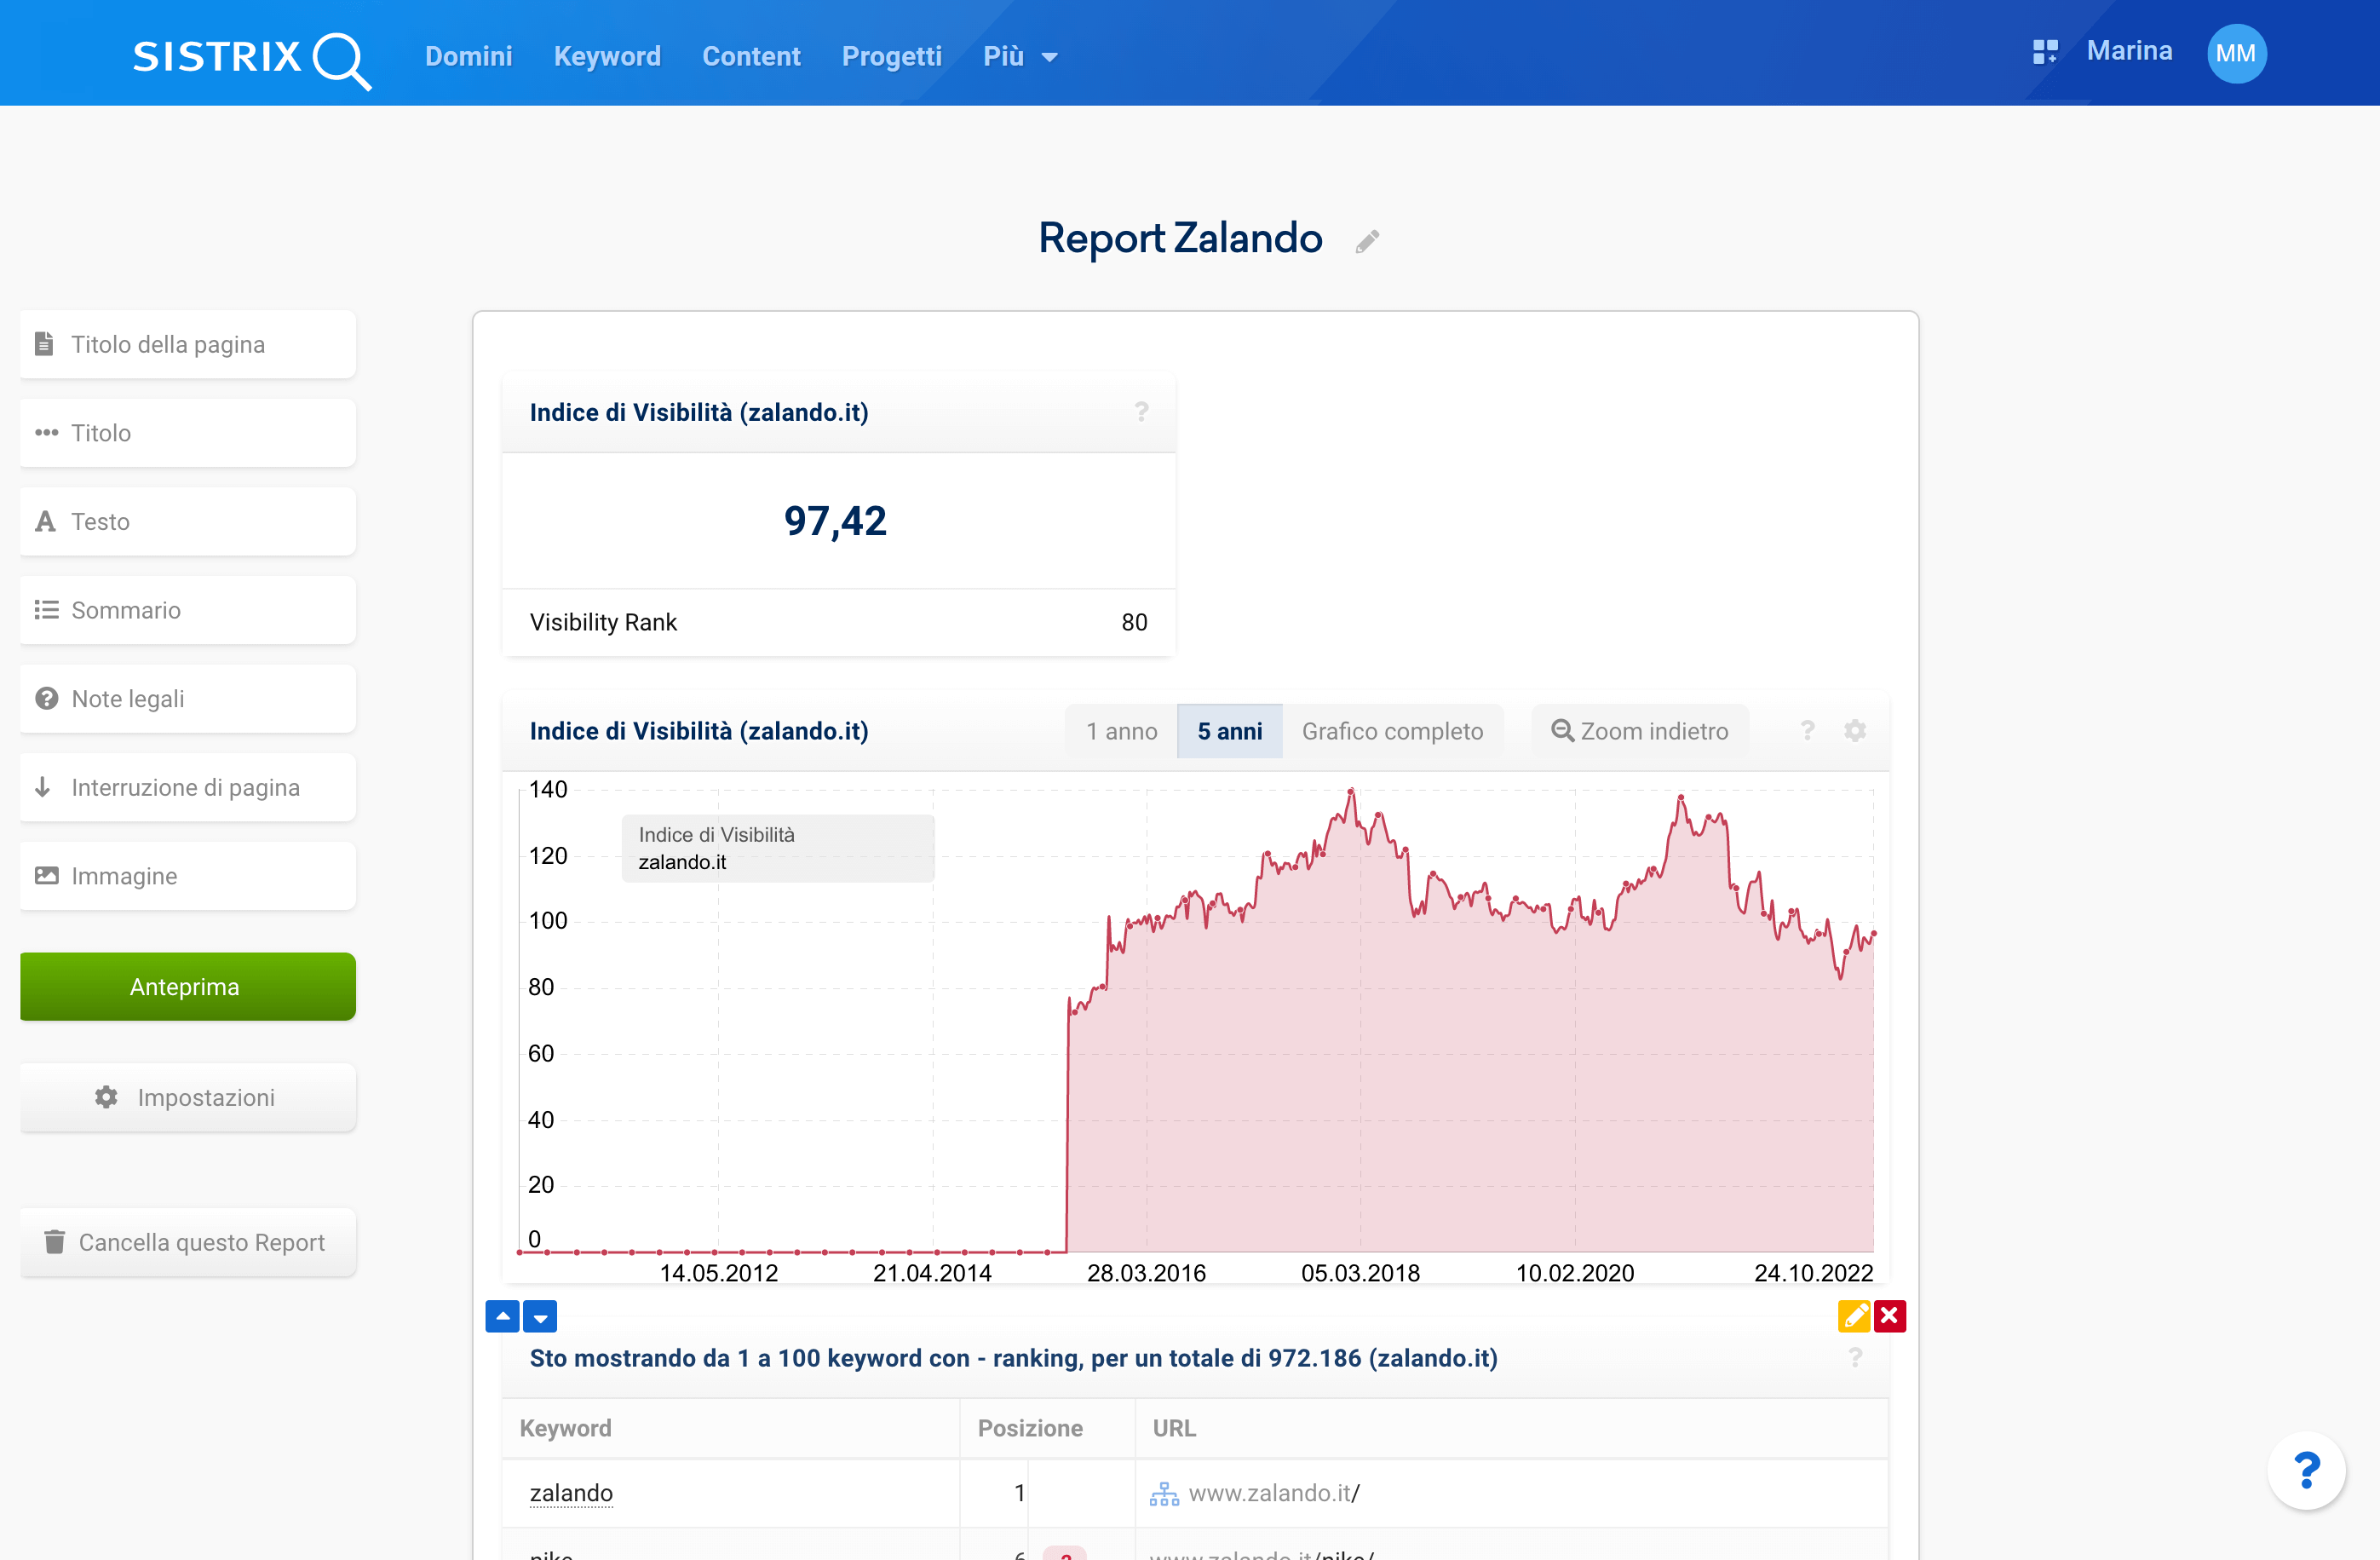Open the Content menu
The height and width of the screenshot is (1560, 2380).
(x=751, y=56)
